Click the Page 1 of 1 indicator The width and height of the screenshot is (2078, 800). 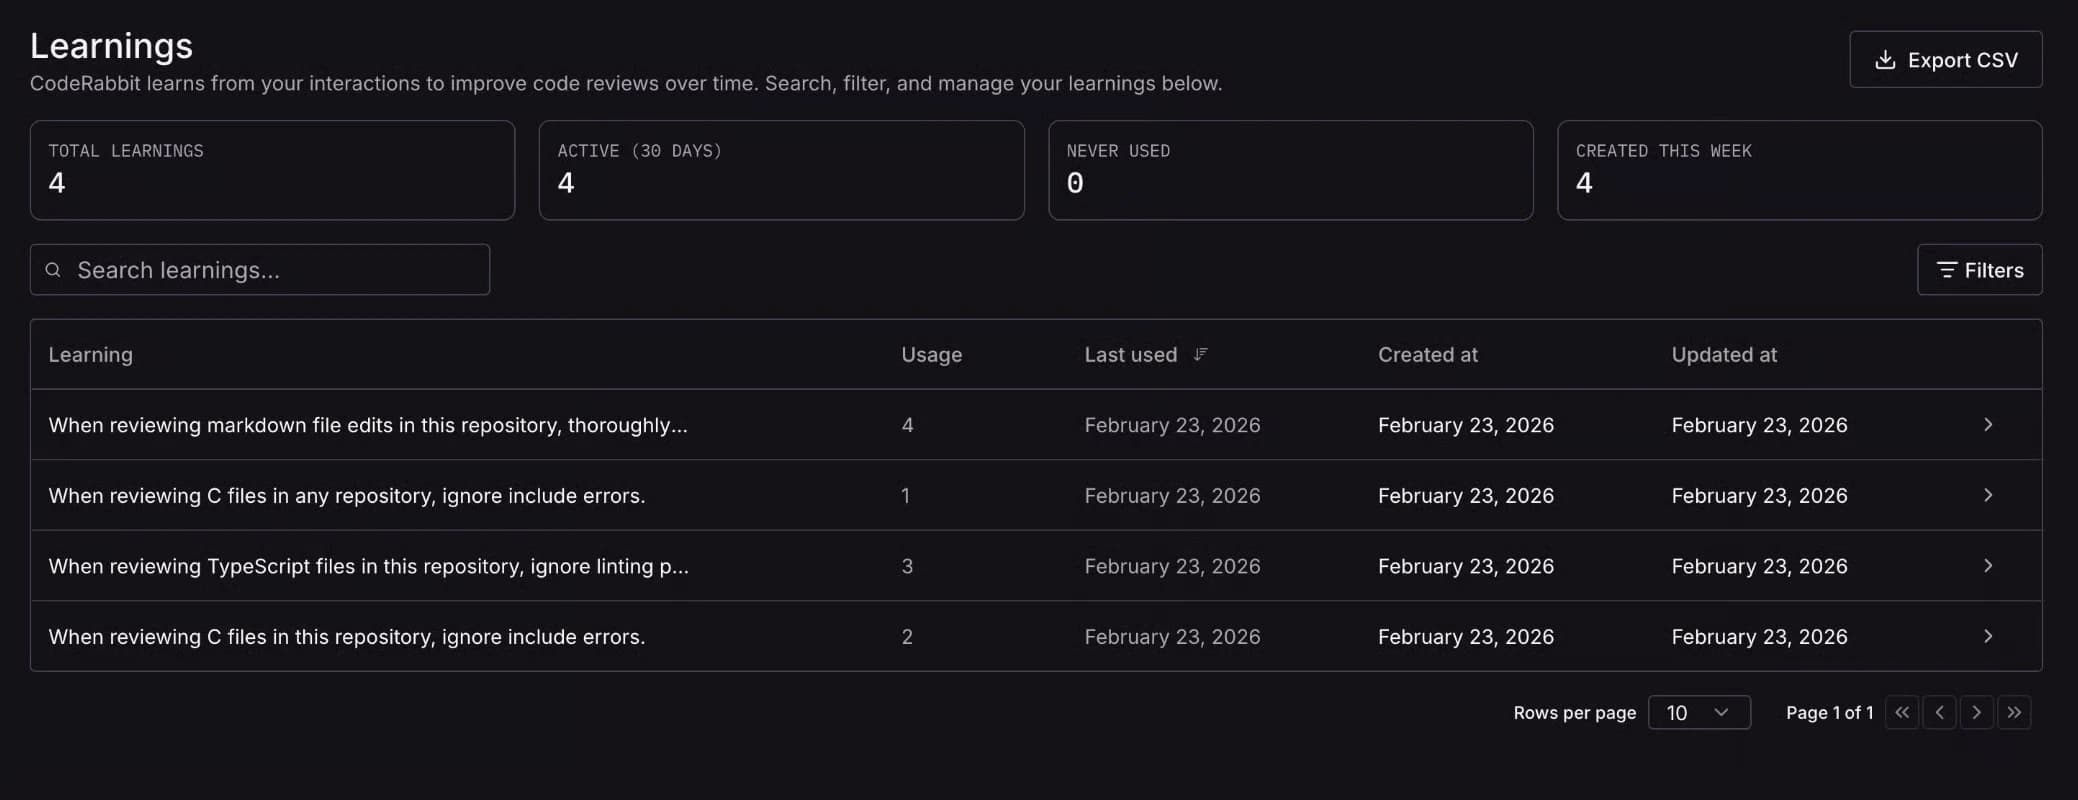tap(1829, 712)
